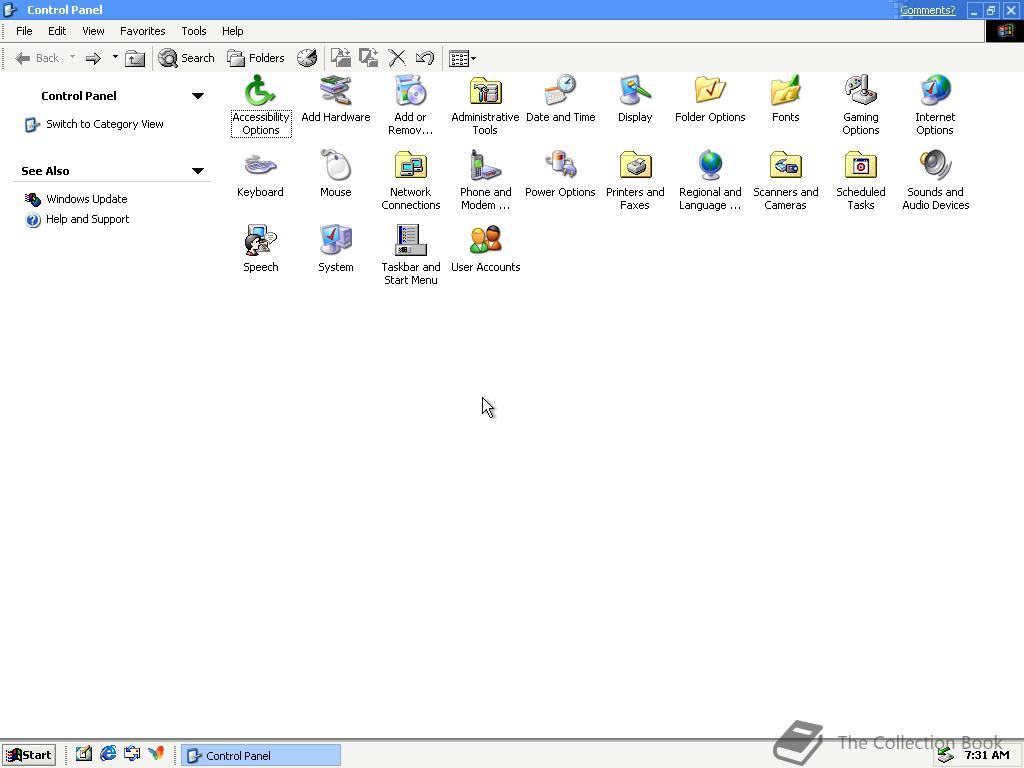Collapse the Control Panel side pane section
Image resolution: width=1024 pixels, height=768 pixels.
pos(198,96)
